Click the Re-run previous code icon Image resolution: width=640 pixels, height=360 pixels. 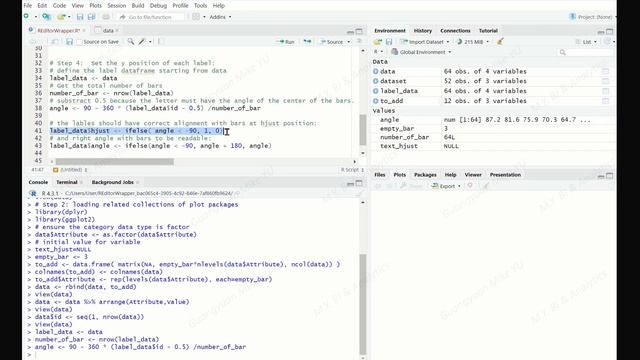coord(307,42)
